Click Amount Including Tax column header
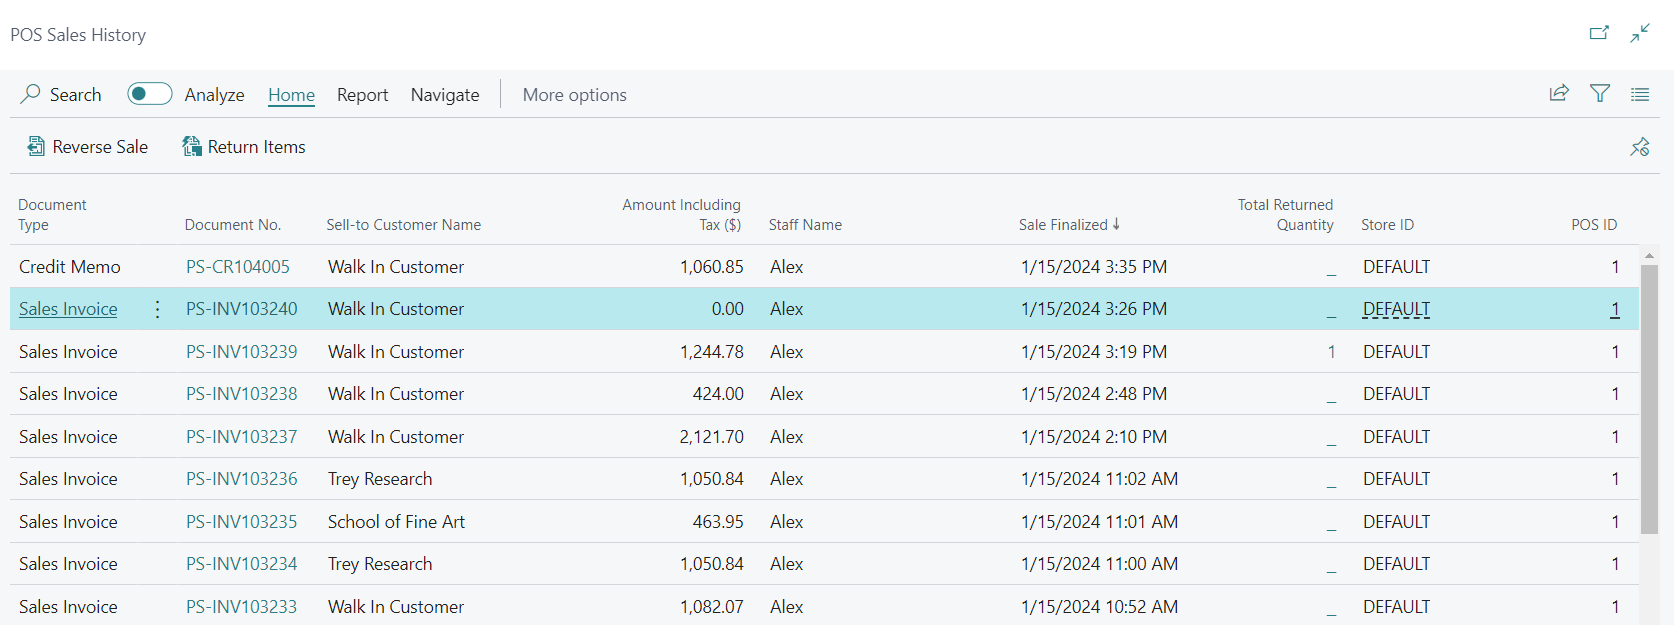This screenshot has height=625, width=1674. [x=682, y=215]
